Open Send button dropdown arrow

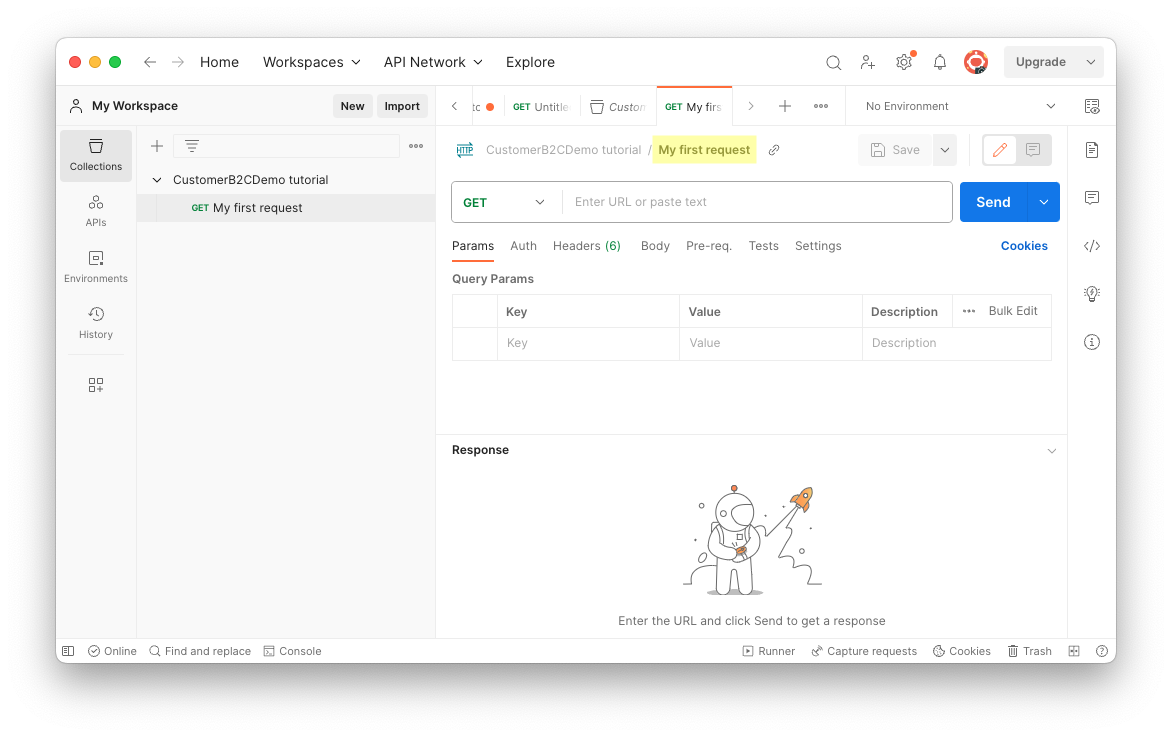pyautogui.click(x=1044, y=203)
